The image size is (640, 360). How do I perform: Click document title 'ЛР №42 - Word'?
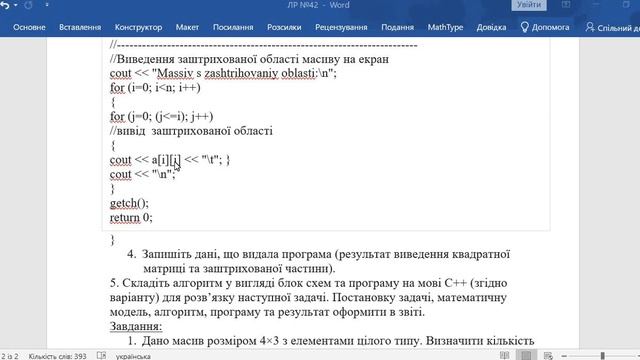click(318, 5)
